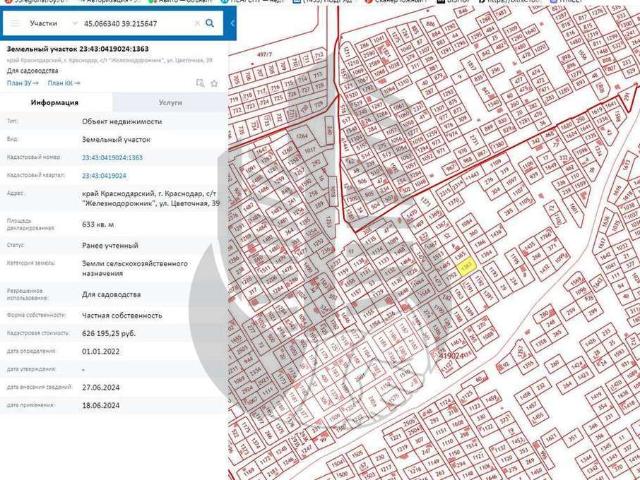Open the План КК link
This screenshot has height=480, width=640.
pos(64,83)
